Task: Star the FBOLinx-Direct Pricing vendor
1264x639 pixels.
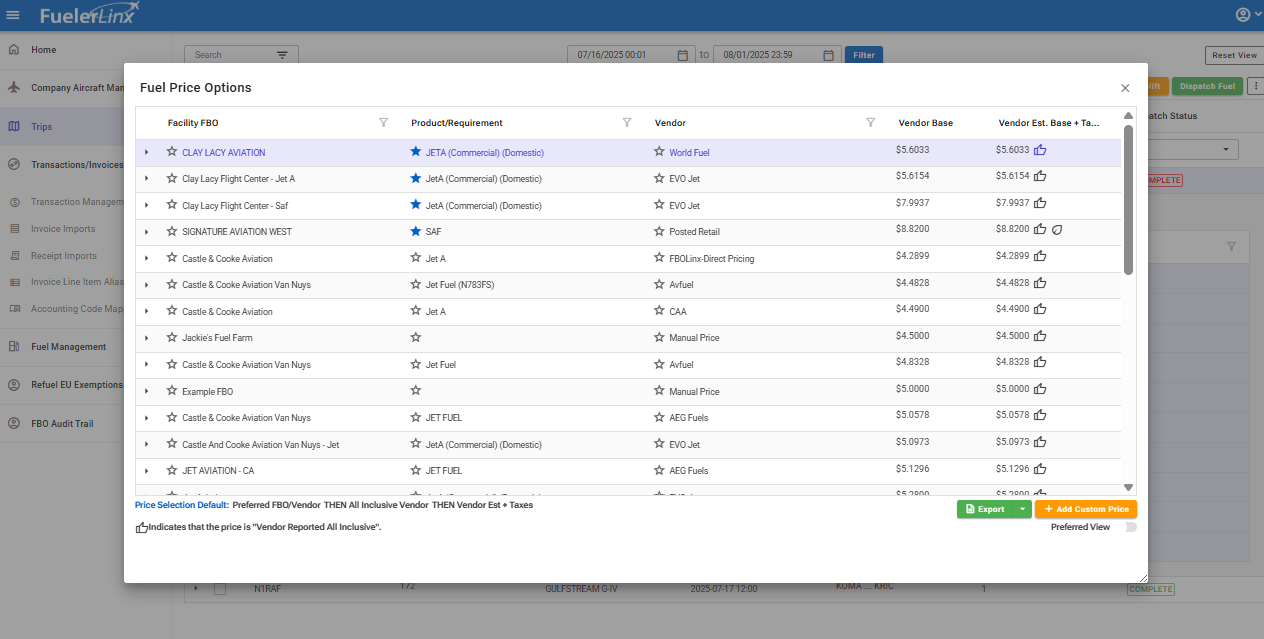Action: tap(659, 258)
